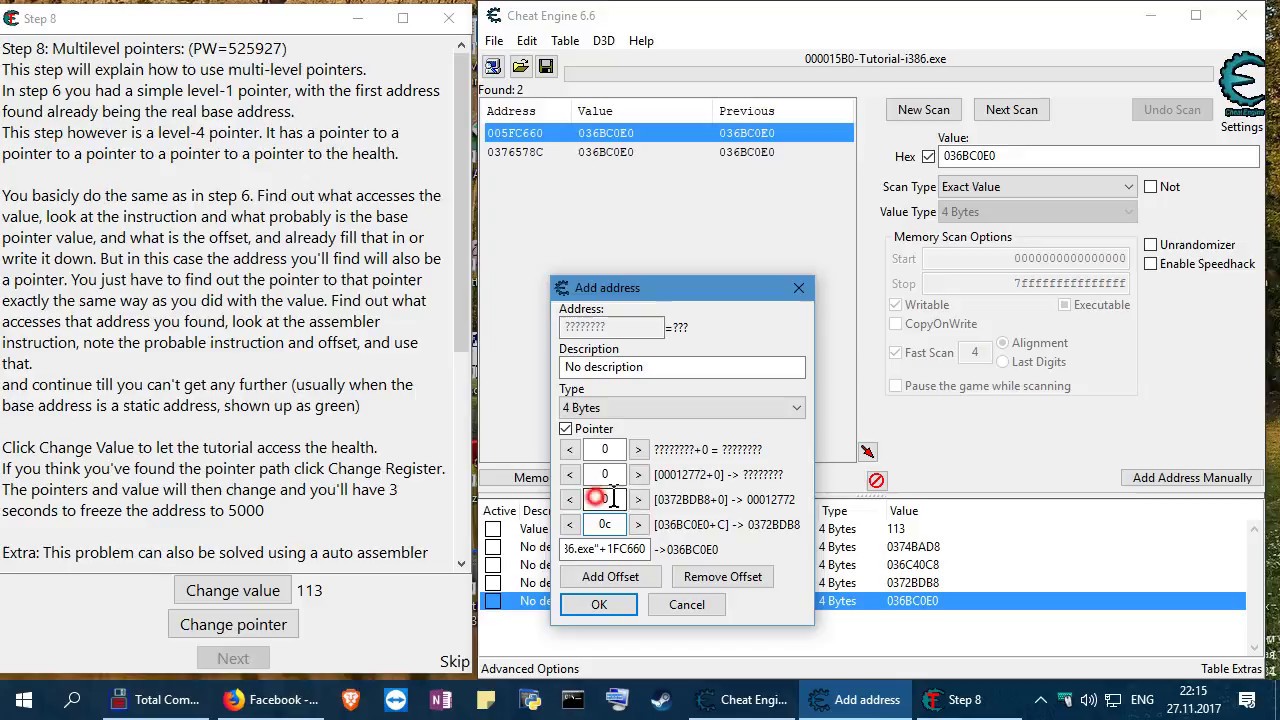Open the Edit menu

pos(527,41)
